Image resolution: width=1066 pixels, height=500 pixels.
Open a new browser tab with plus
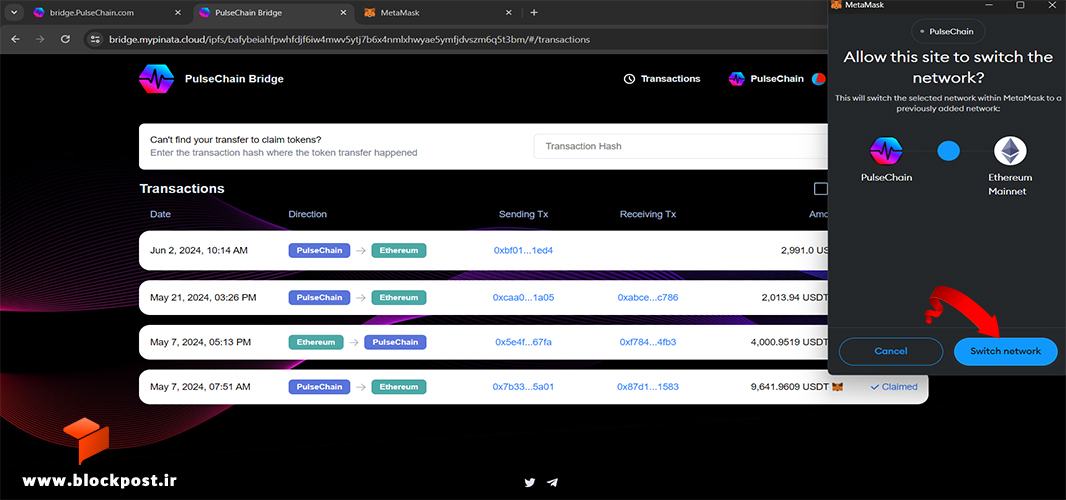[534, 12]
